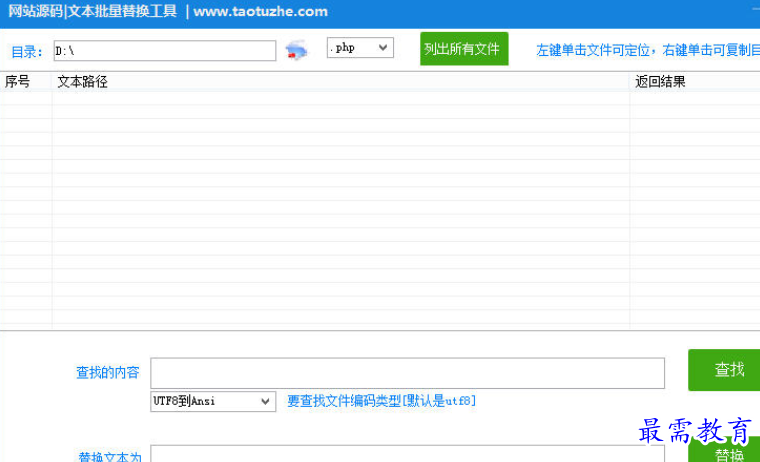Focus the 替换文本为 replacement input field
This screenshot has width=760, height=462.
pyautogui.click(x=407, y=454)
